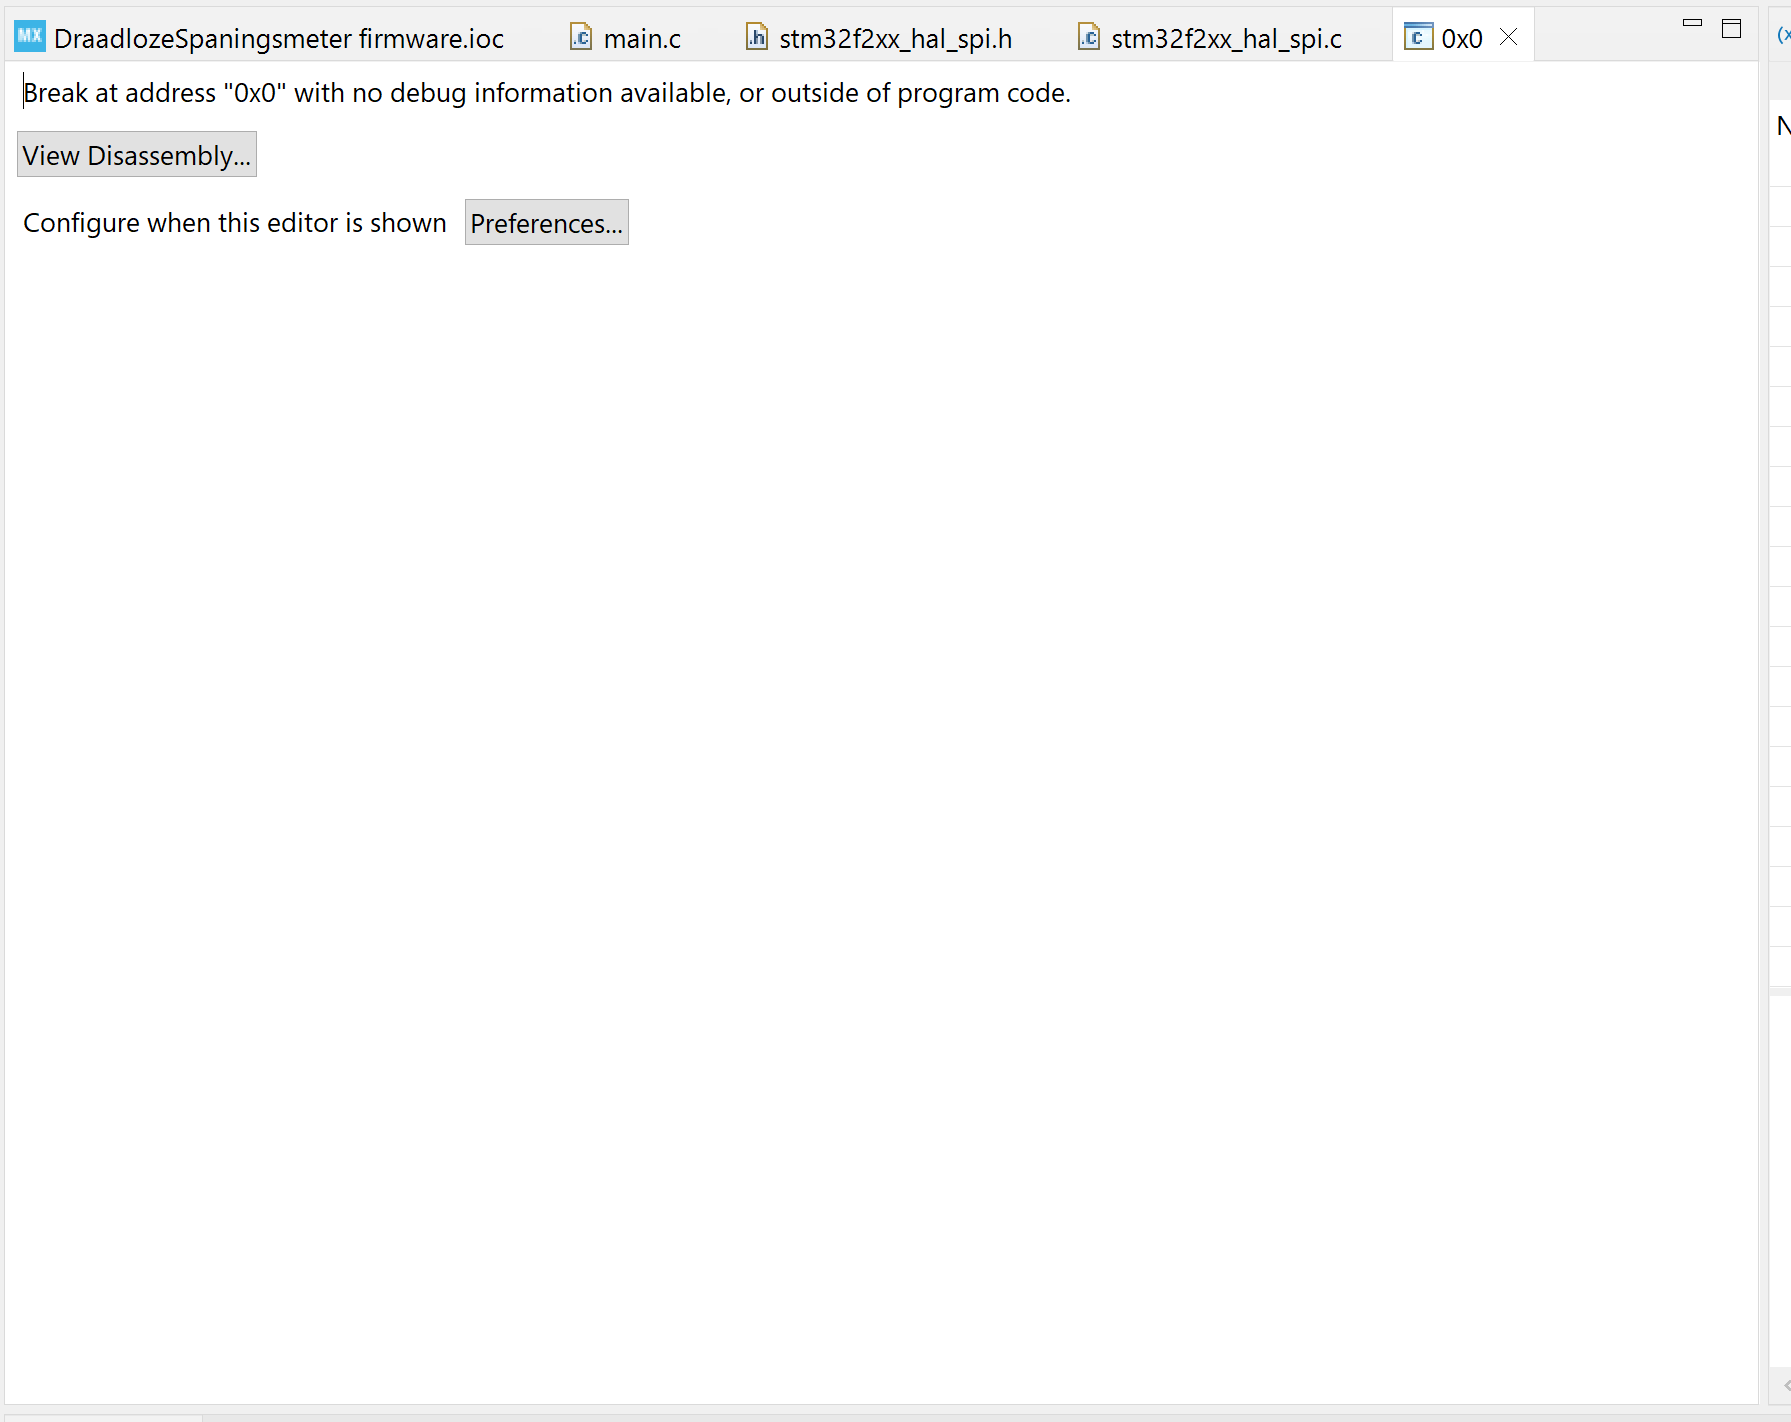Click the break at address error message
Image resolution: width=1791 pixels, height=1422 pixels.
[547, 92]
